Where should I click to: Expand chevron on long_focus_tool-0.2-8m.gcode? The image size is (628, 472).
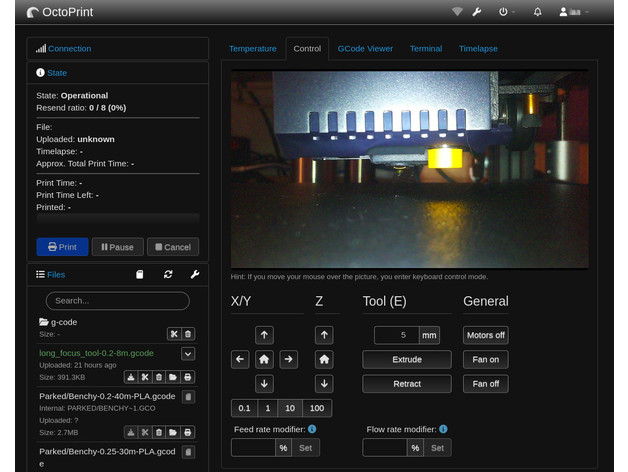pyautogui.click(x=188, y=354)
